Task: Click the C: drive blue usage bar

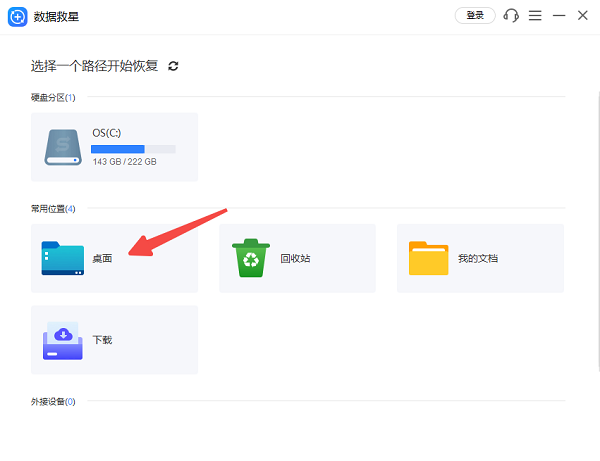Action: [133, 149]
